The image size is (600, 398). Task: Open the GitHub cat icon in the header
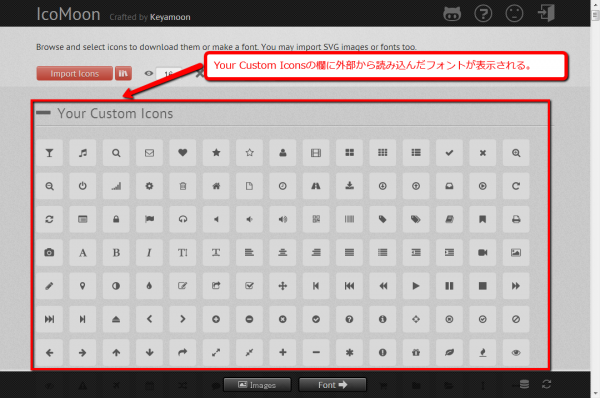coord(452,13)
